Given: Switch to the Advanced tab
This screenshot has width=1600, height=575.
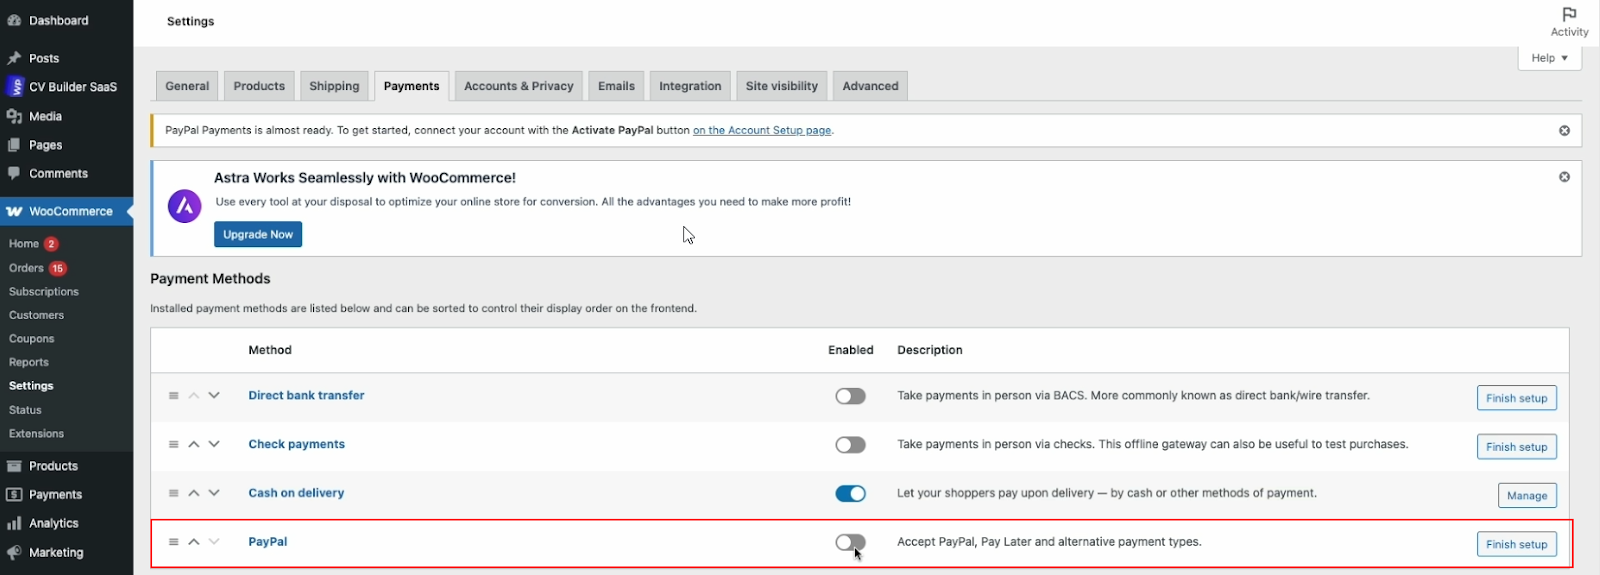Looking at the screenshot, I should coord(870,86).
